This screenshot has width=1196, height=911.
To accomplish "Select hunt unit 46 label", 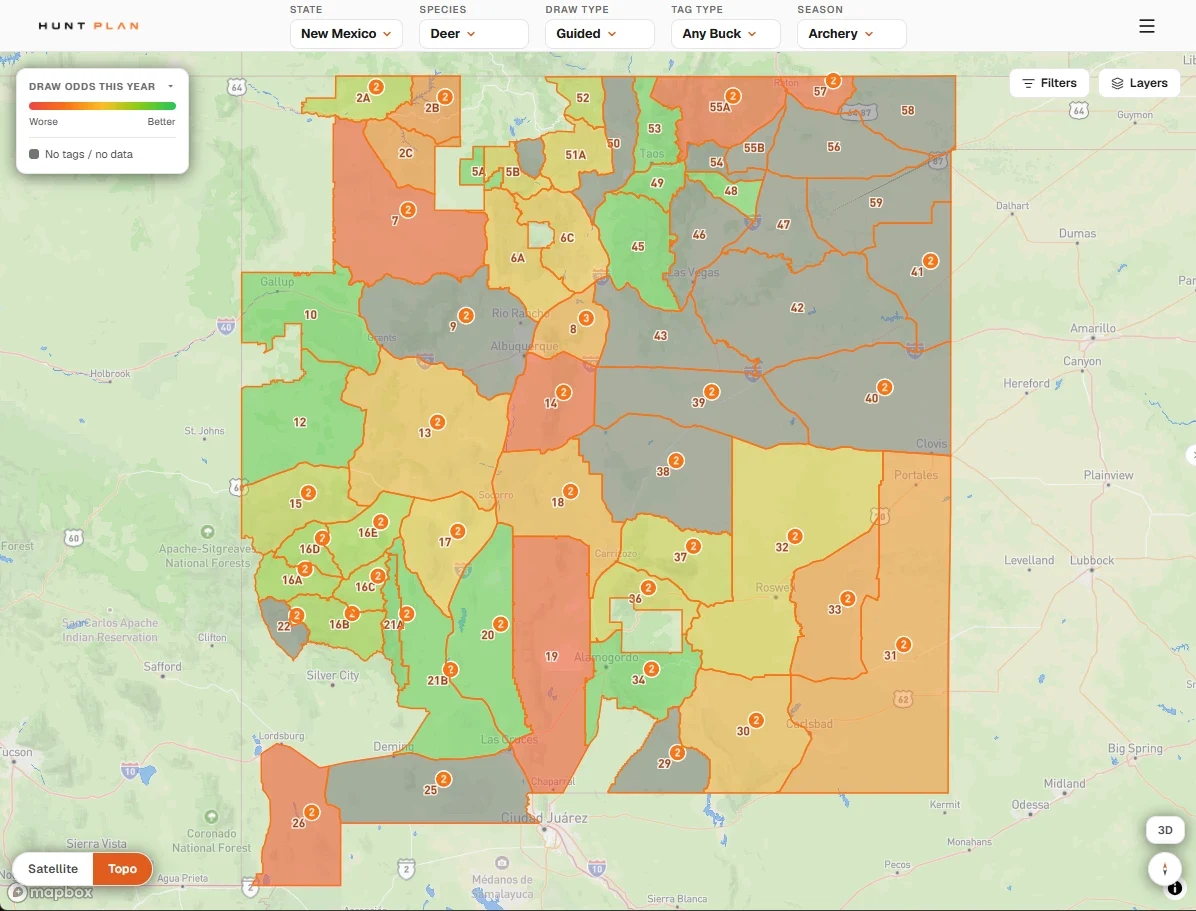I will point(699,234).
